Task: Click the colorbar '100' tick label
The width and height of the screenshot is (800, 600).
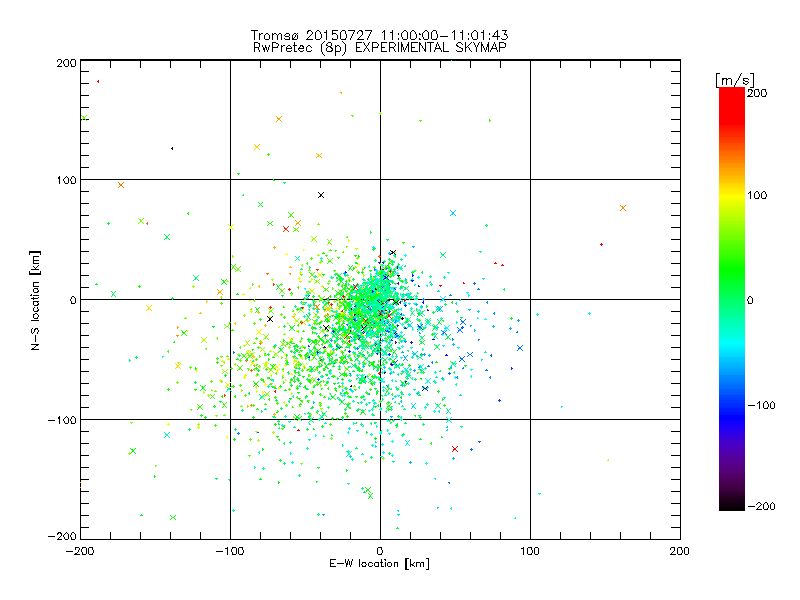Action: click(x=757, y=195)
